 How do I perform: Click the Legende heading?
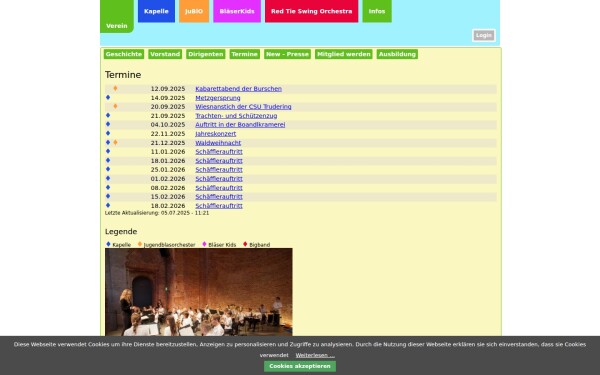pyautogui.click(x=121, y=232)
